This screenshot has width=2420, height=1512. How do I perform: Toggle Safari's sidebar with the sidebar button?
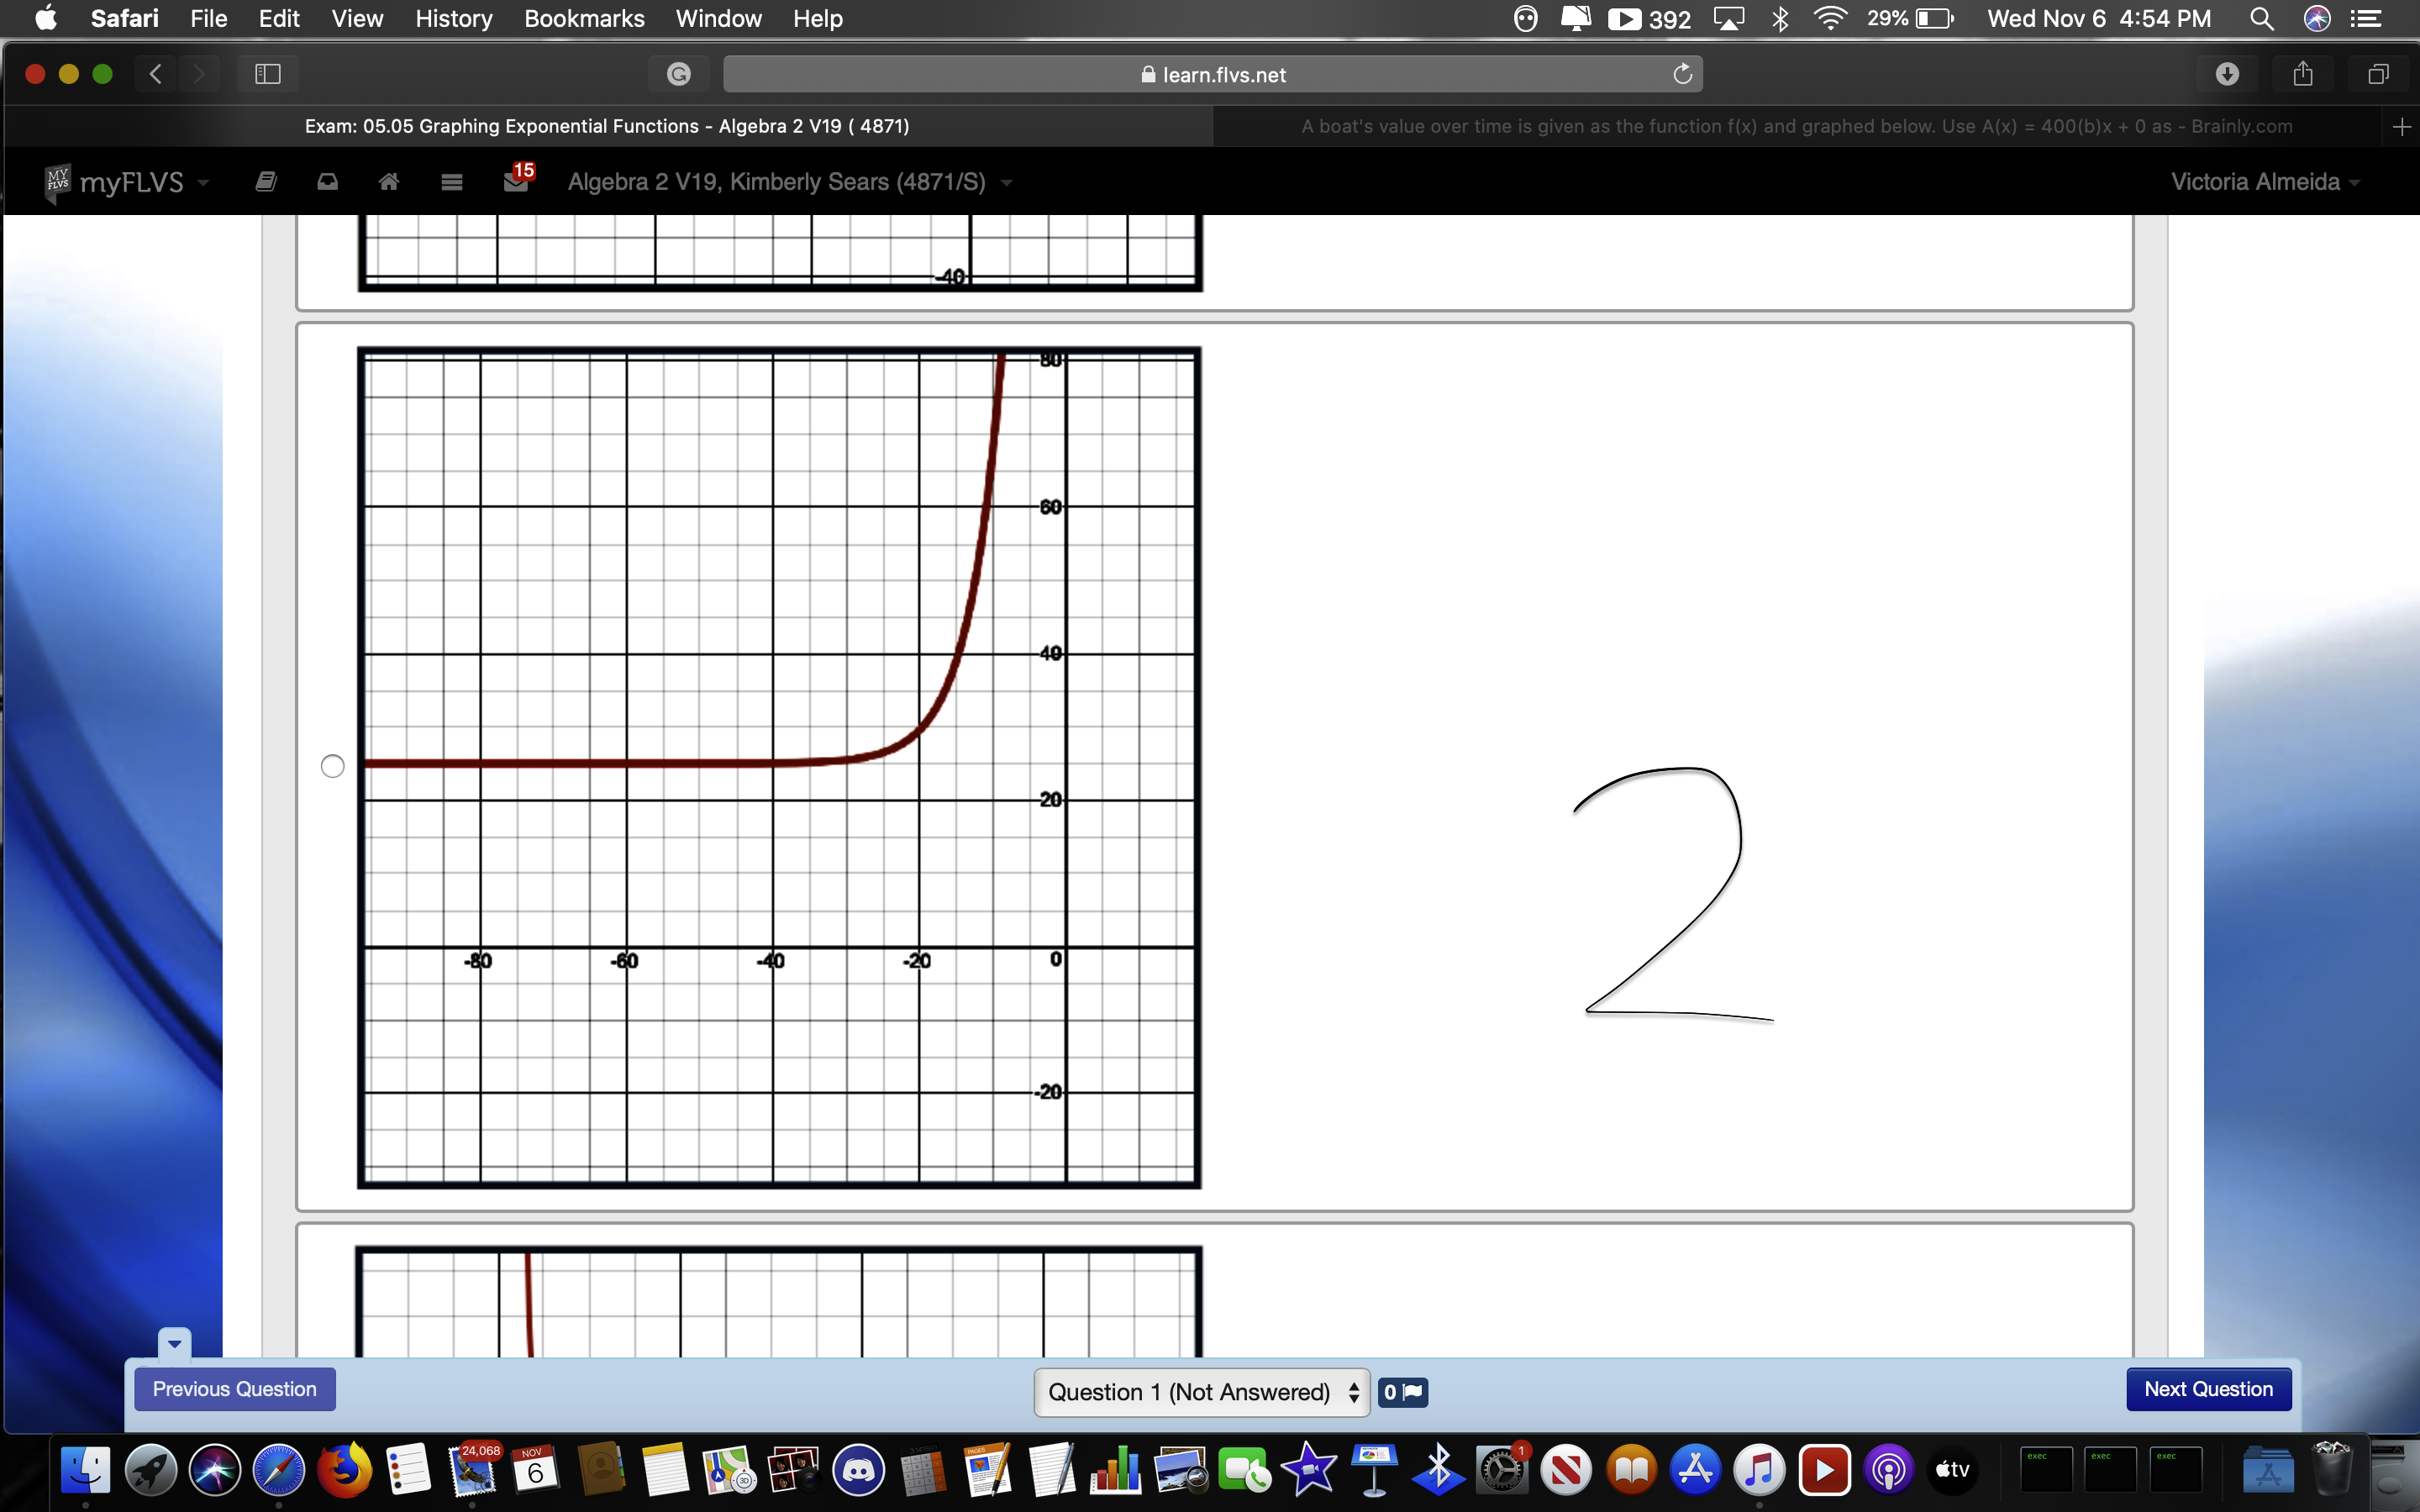(x=267, y=73)
